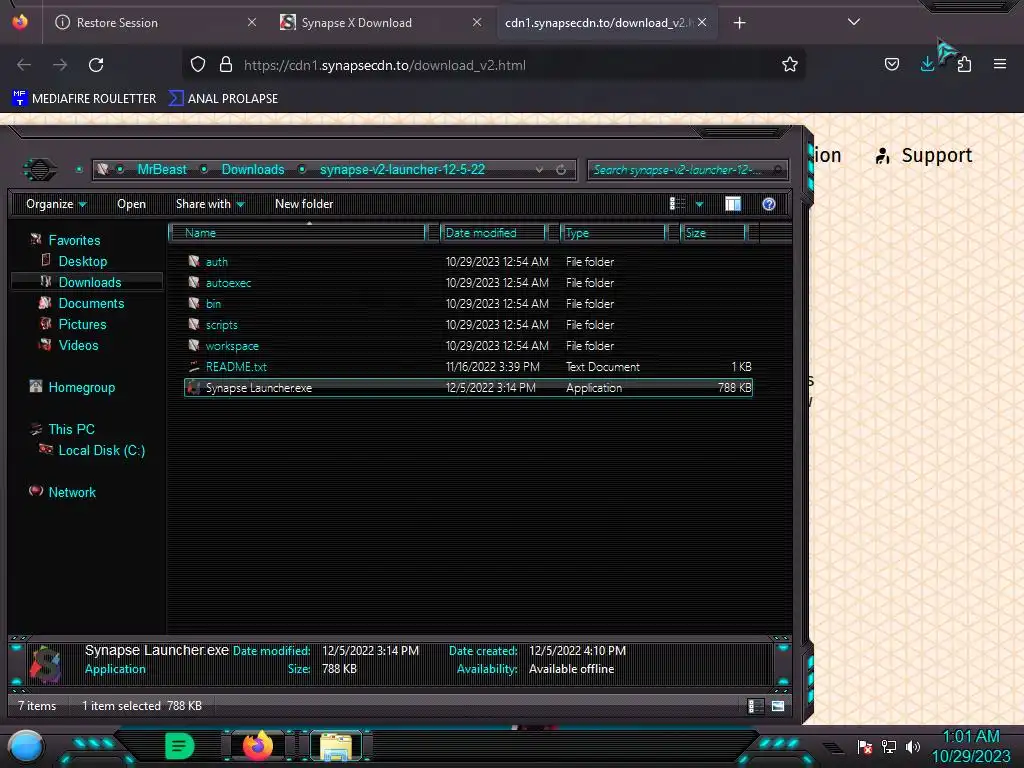
Task: Expand Favorites in the navigation pane
Action: 74,240
